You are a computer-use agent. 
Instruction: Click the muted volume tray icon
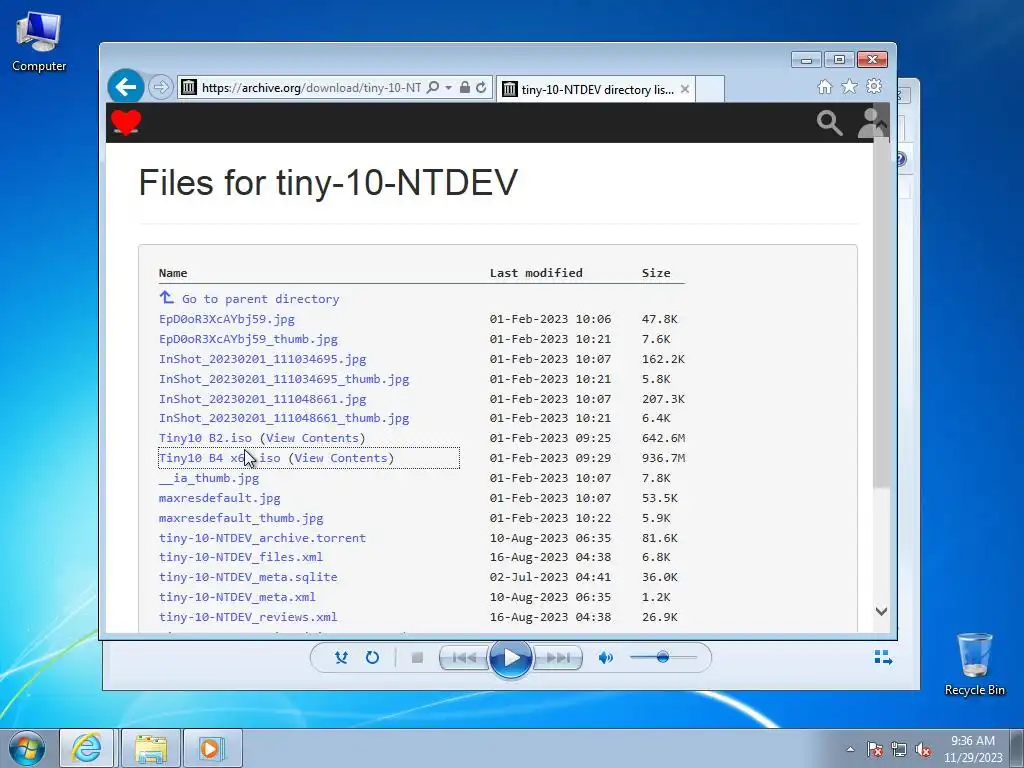tap(923, 750)
